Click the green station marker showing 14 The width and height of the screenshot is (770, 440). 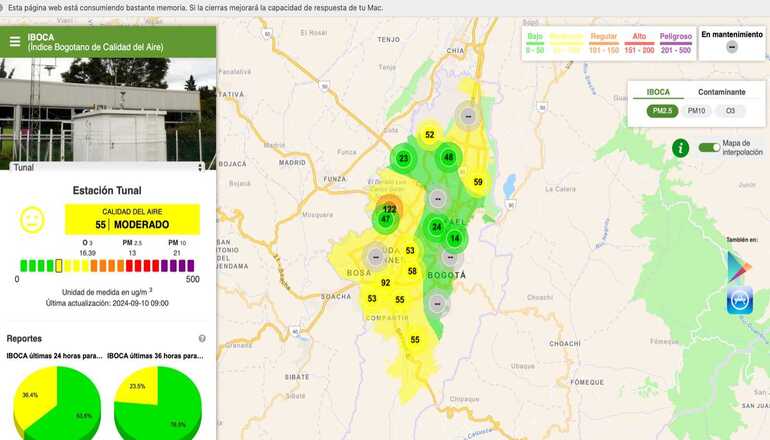454,238
